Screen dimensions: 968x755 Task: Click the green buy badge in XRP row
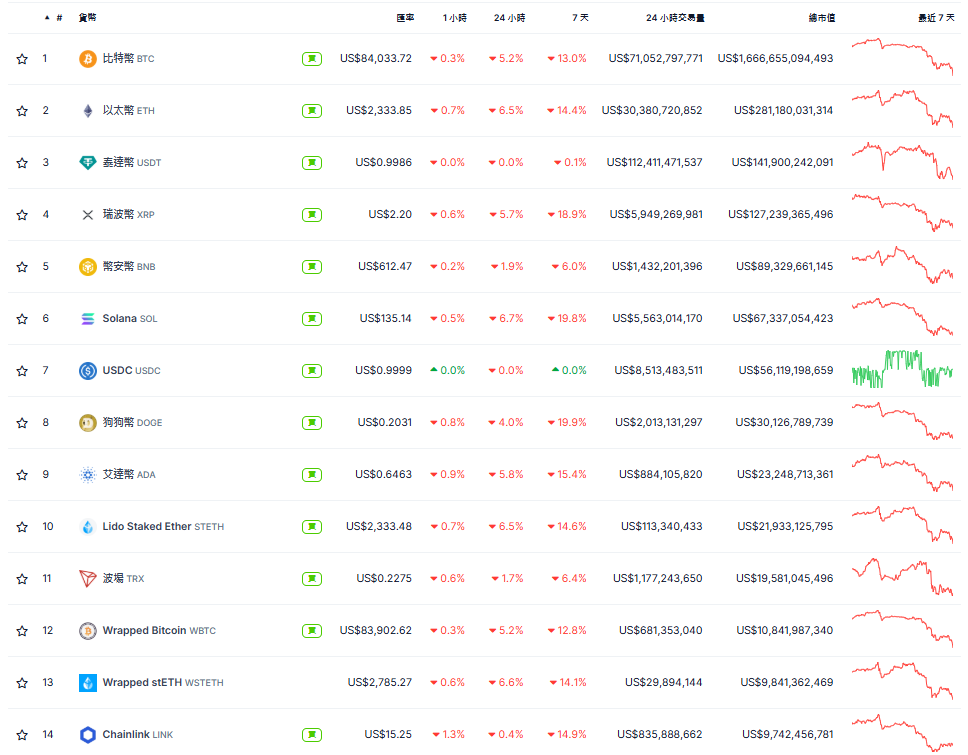(x=312, y=215)
